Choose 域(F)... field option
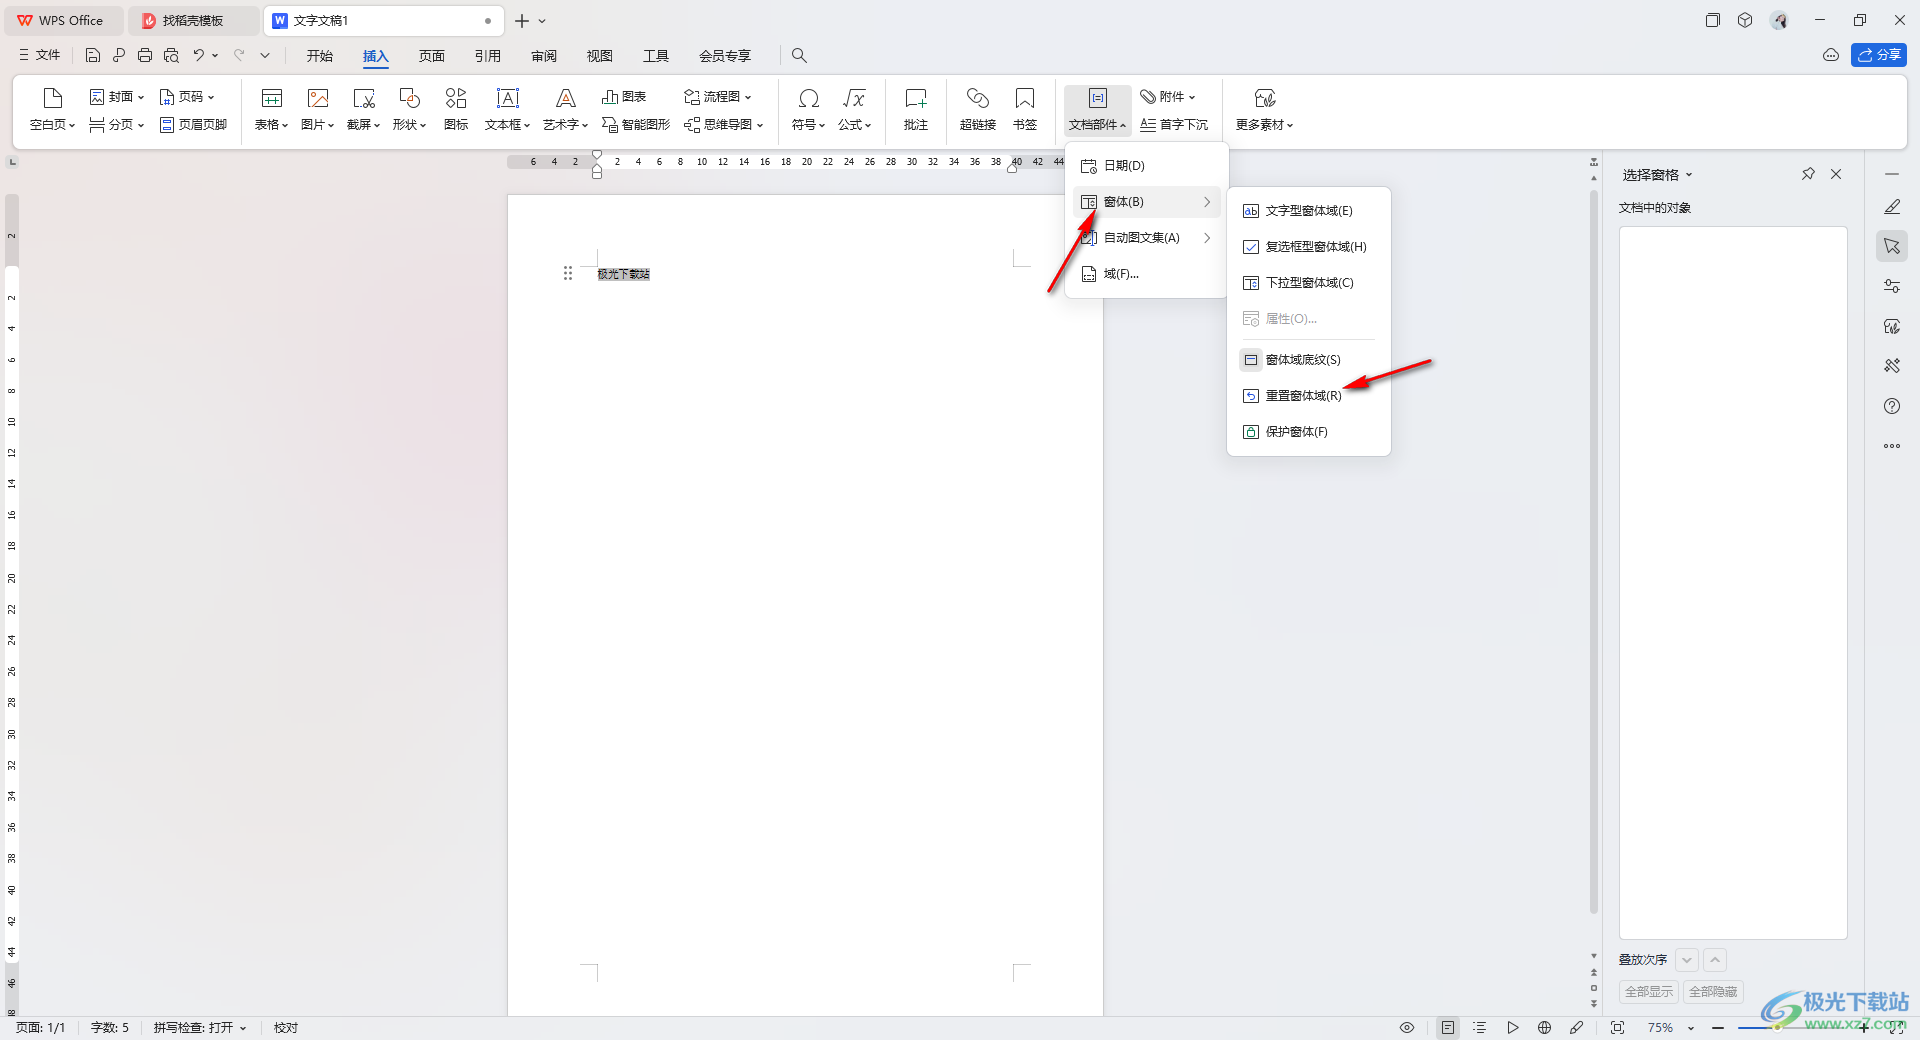This screenshot has height=1040, width=1920. pyautogui.click(x=1146, y=274)
